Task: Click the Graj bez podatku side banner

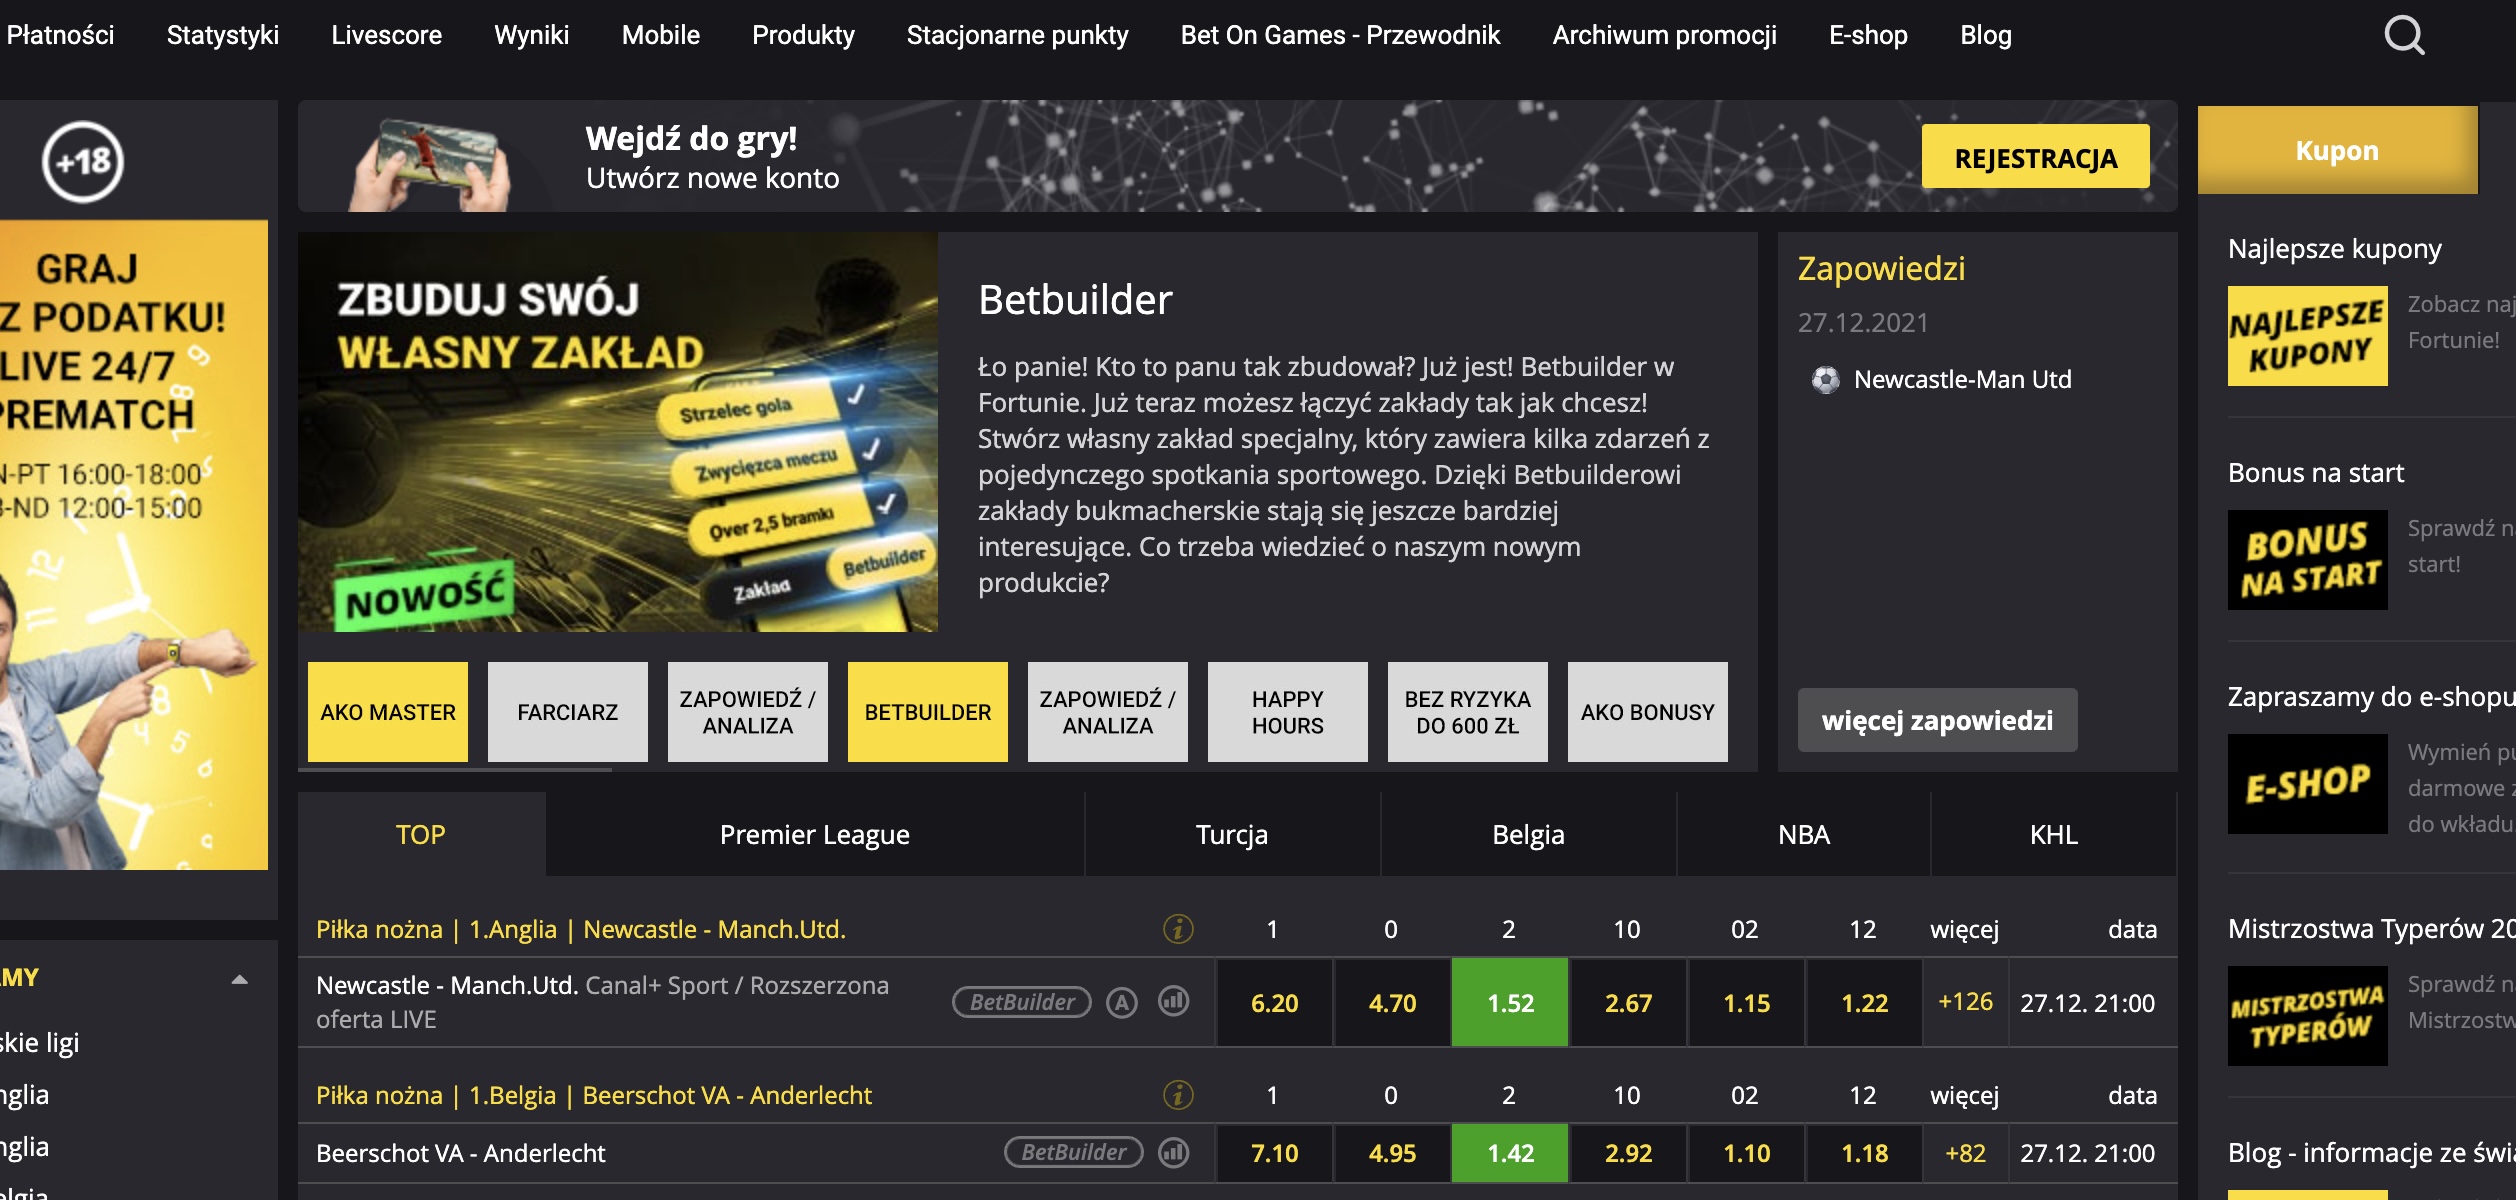Action: pyautogui.click(x=134, y=545)
